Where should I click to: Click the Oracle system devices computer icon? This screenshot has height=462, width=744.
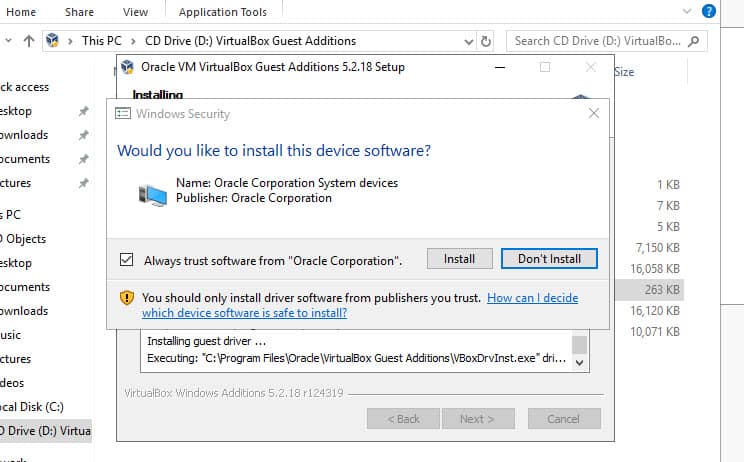pyautogui.click(x=153, y=194)
